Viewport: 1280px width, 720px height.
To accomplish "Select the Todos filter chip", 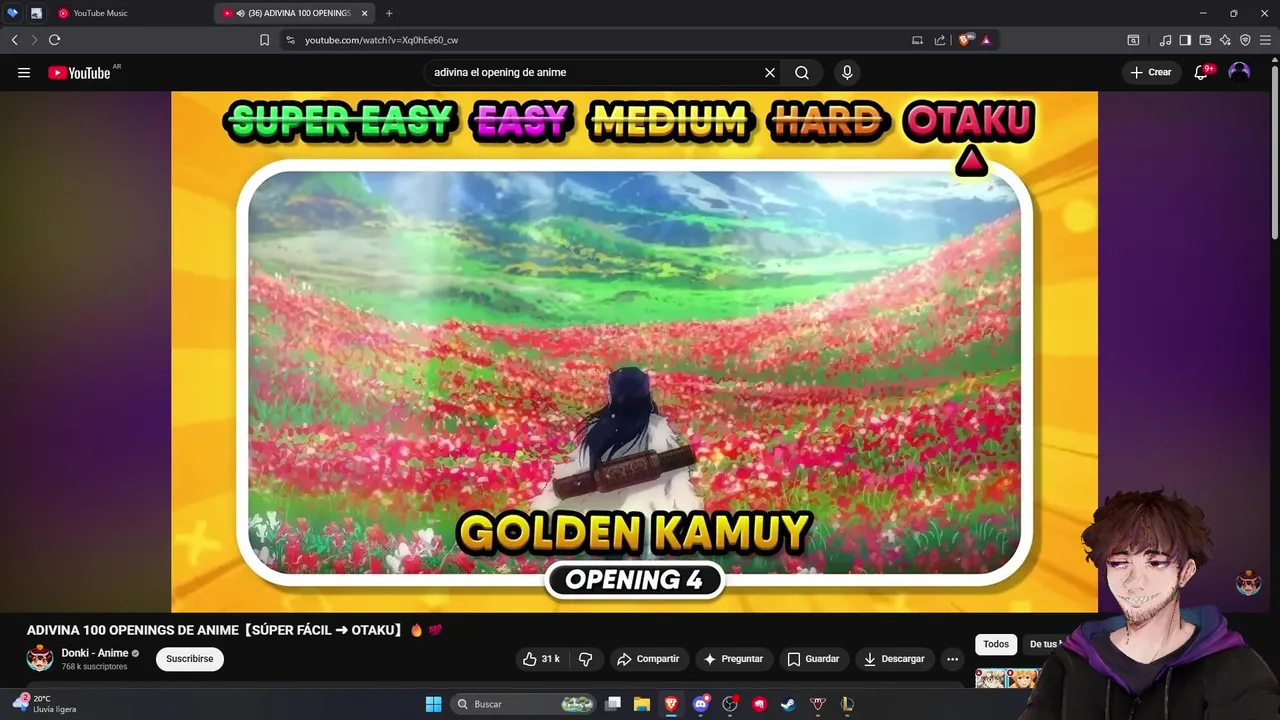I will point(996,644).
